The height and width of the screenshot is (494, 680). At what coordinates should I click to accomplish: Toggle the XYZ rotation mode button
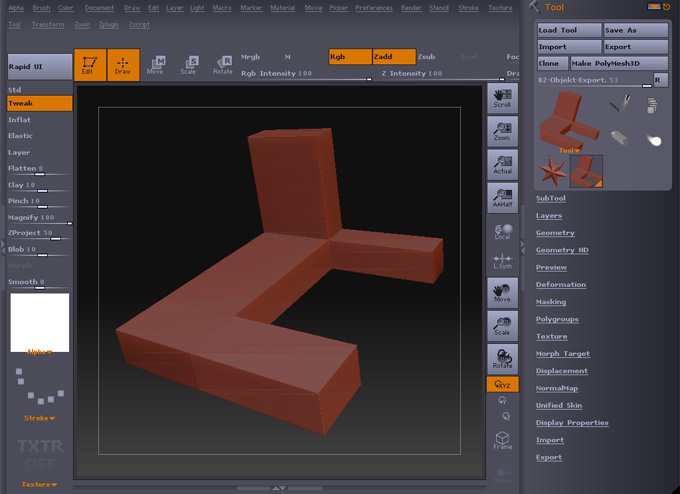point(502,384)
